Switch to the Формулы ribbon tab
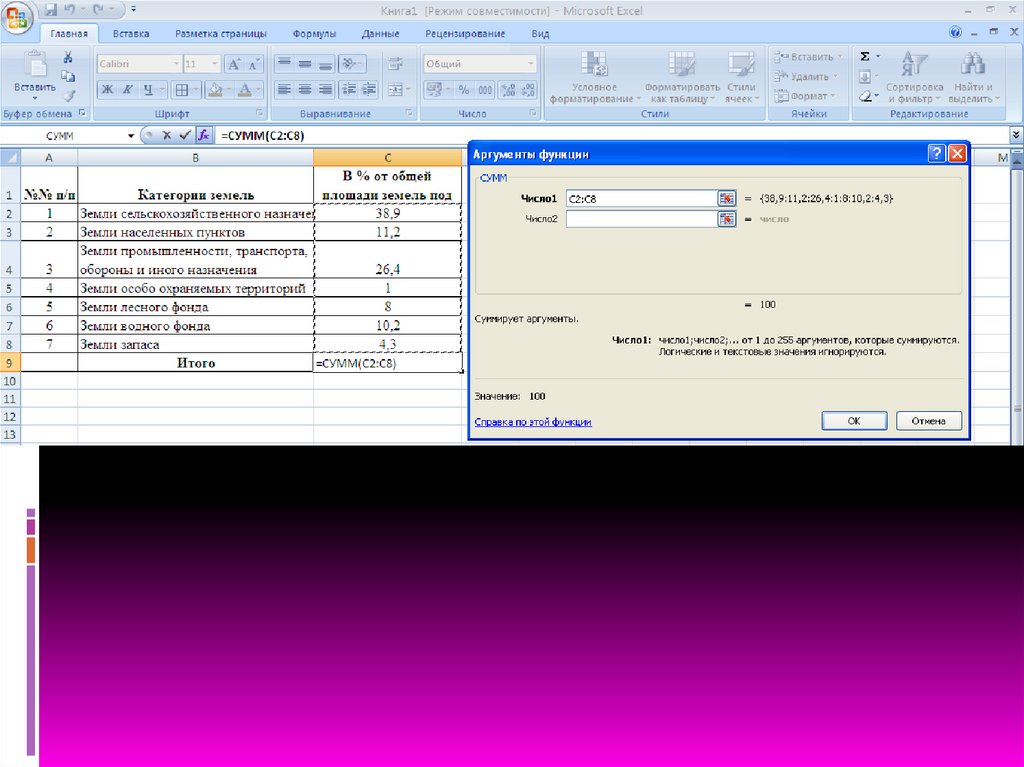The image size is (1024, 767). (314, 33)
